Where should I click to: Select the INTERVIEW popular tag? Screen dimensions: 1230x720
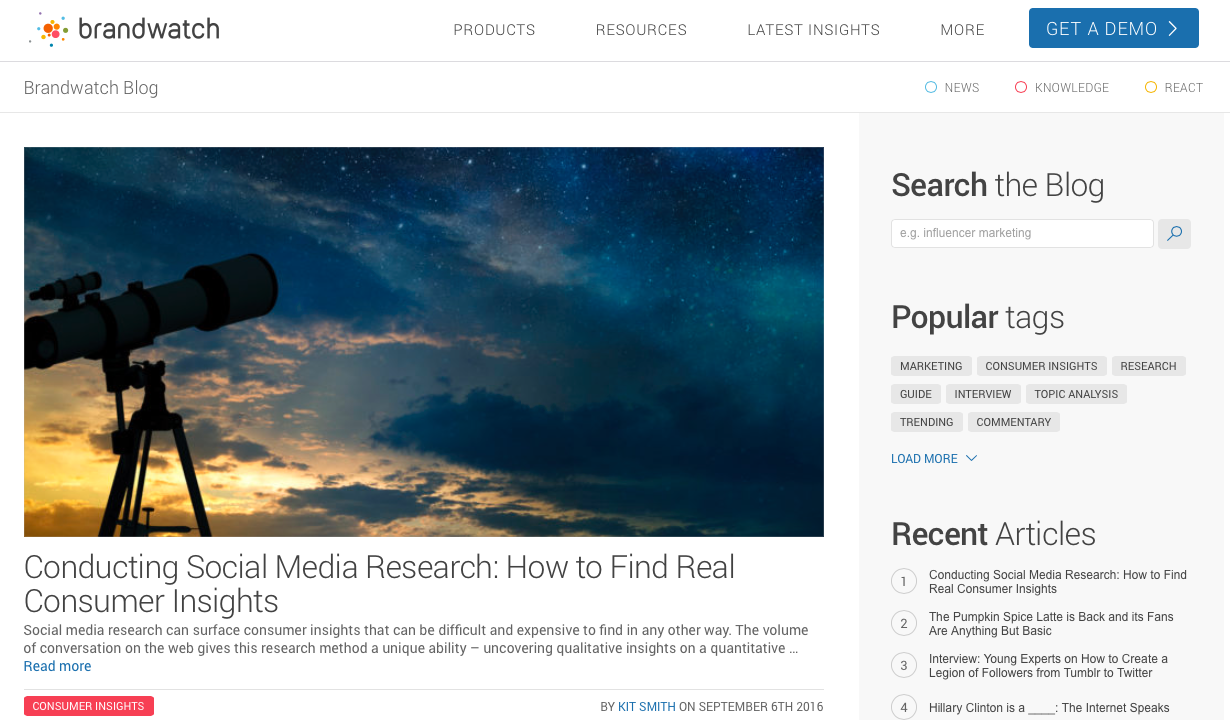point(984,394)
